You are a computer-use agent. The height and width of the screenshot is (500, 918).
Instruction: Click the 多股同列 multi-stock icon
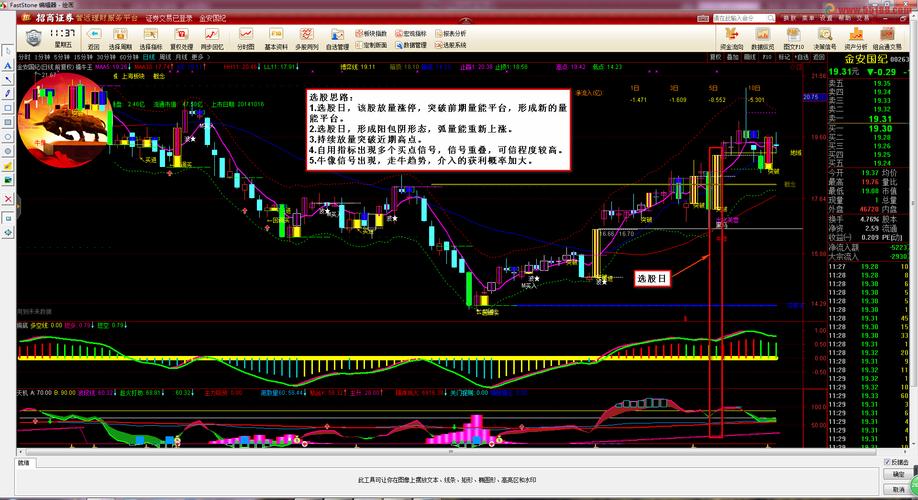point(307,35)
